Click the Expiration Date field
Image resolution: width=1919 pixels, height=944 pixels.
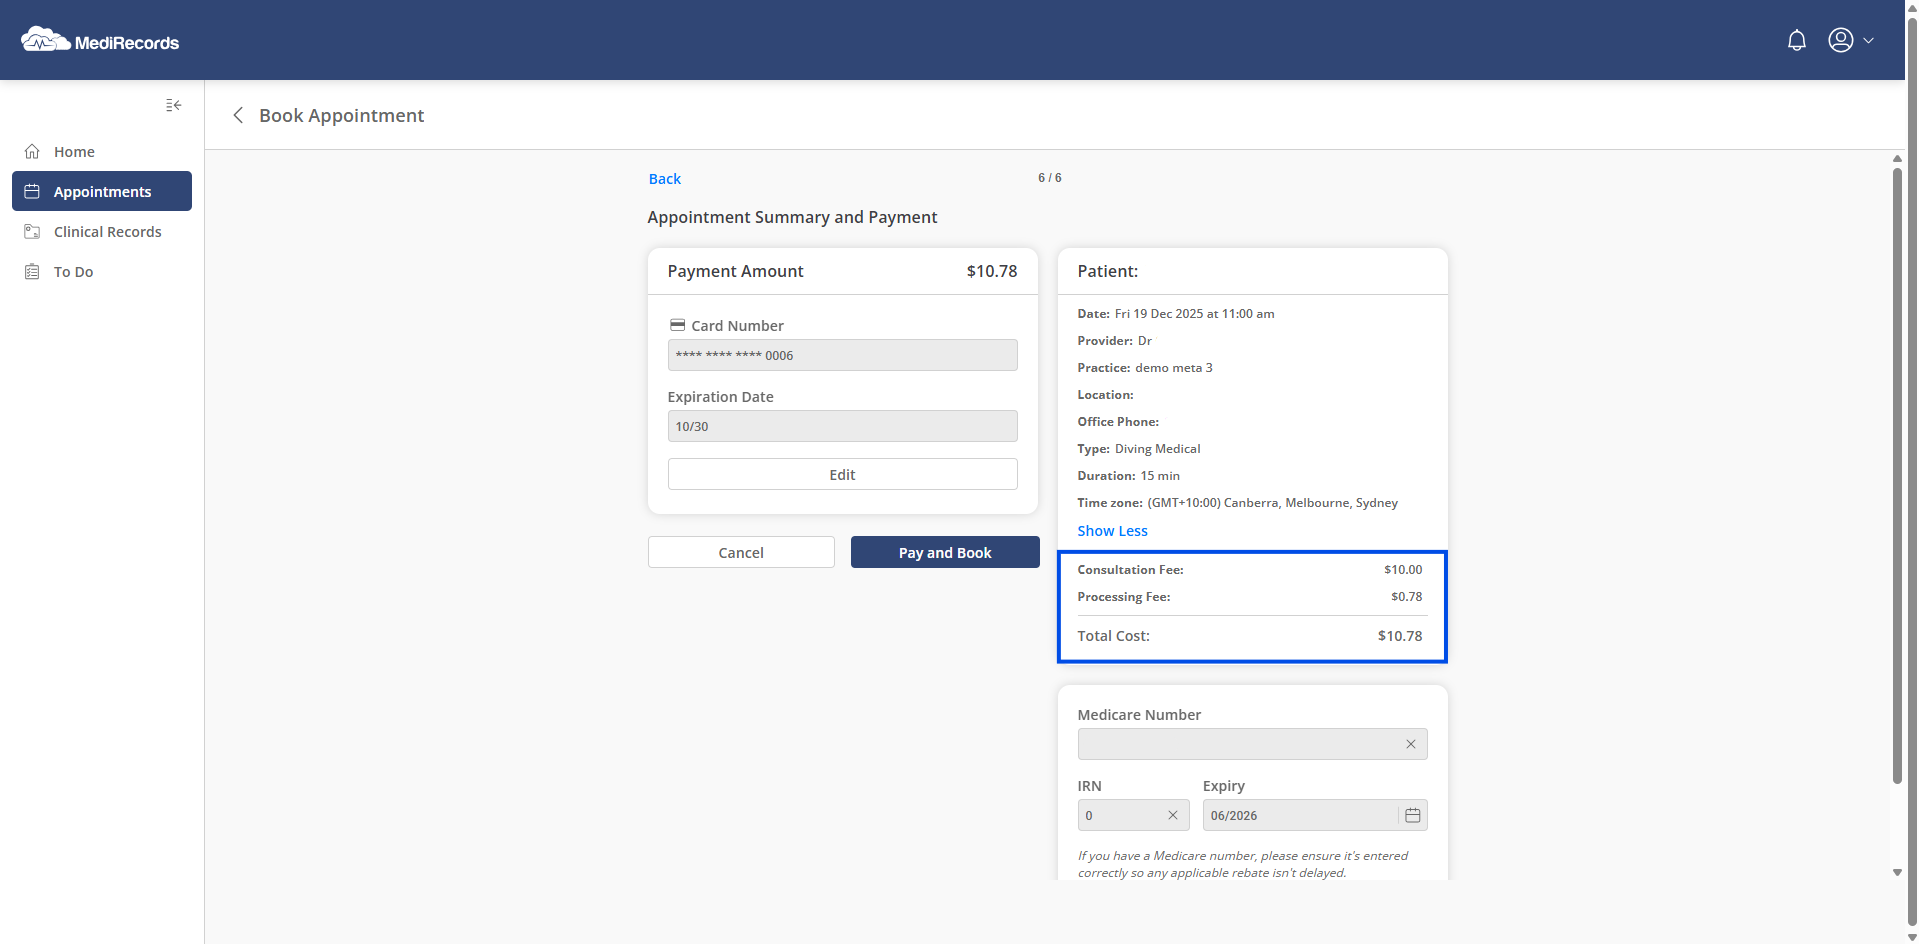point(842,426)
